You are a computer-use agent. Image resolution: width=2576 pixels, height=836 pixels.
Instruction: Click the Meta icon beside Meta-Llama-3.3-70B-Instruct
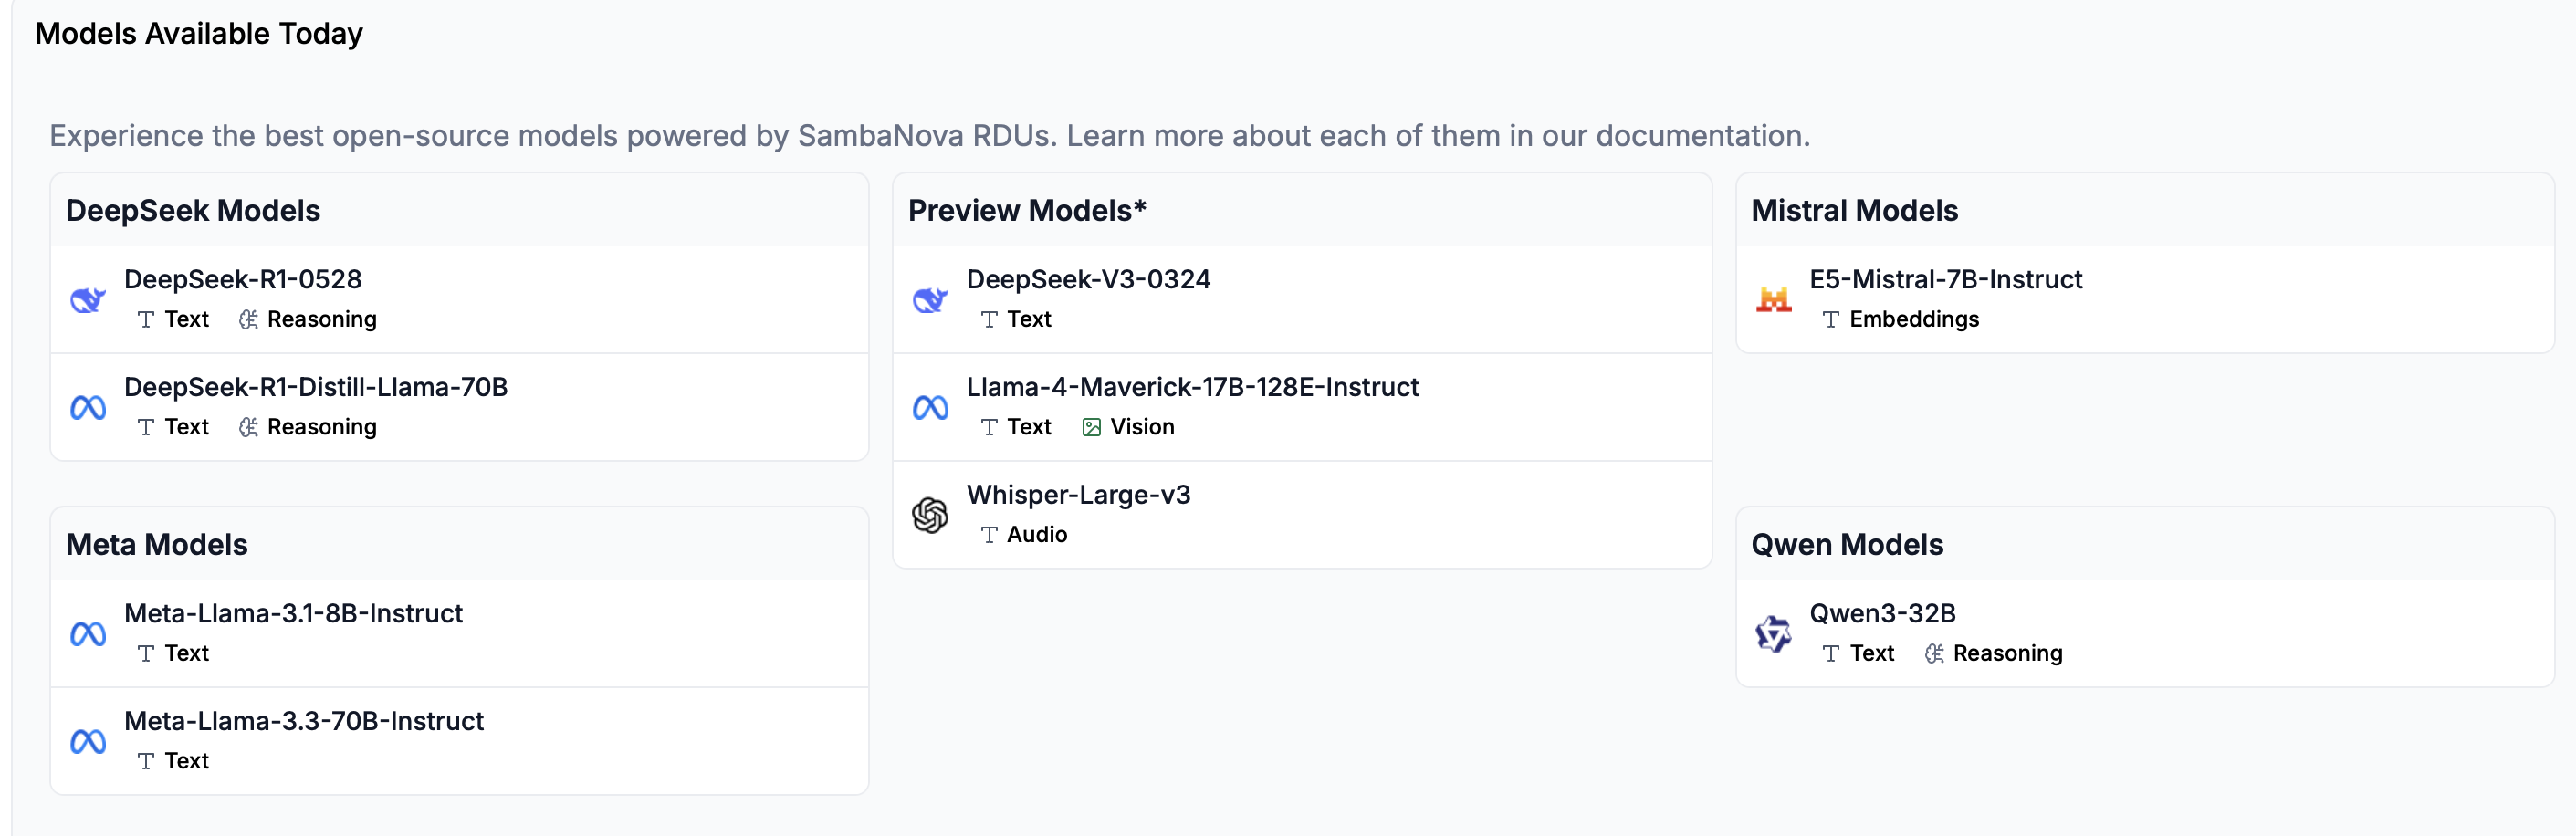point(88,741)
